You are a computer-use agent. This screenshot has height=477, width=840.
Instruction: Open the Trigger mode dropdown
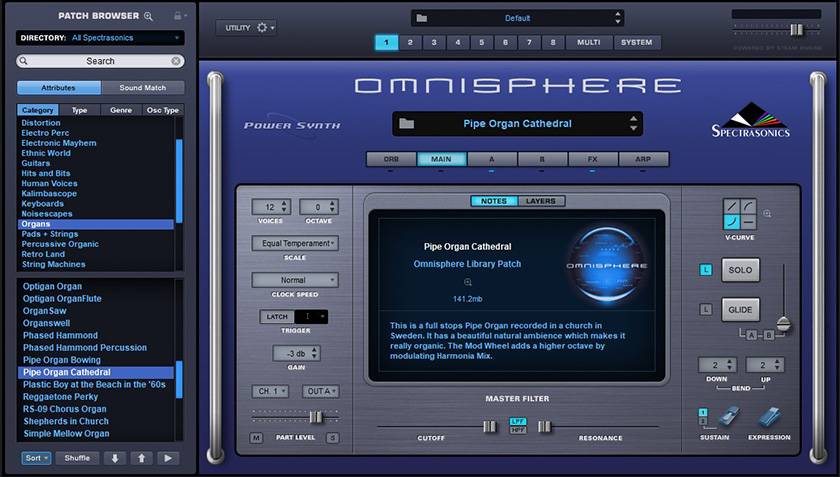click(311, 317)
